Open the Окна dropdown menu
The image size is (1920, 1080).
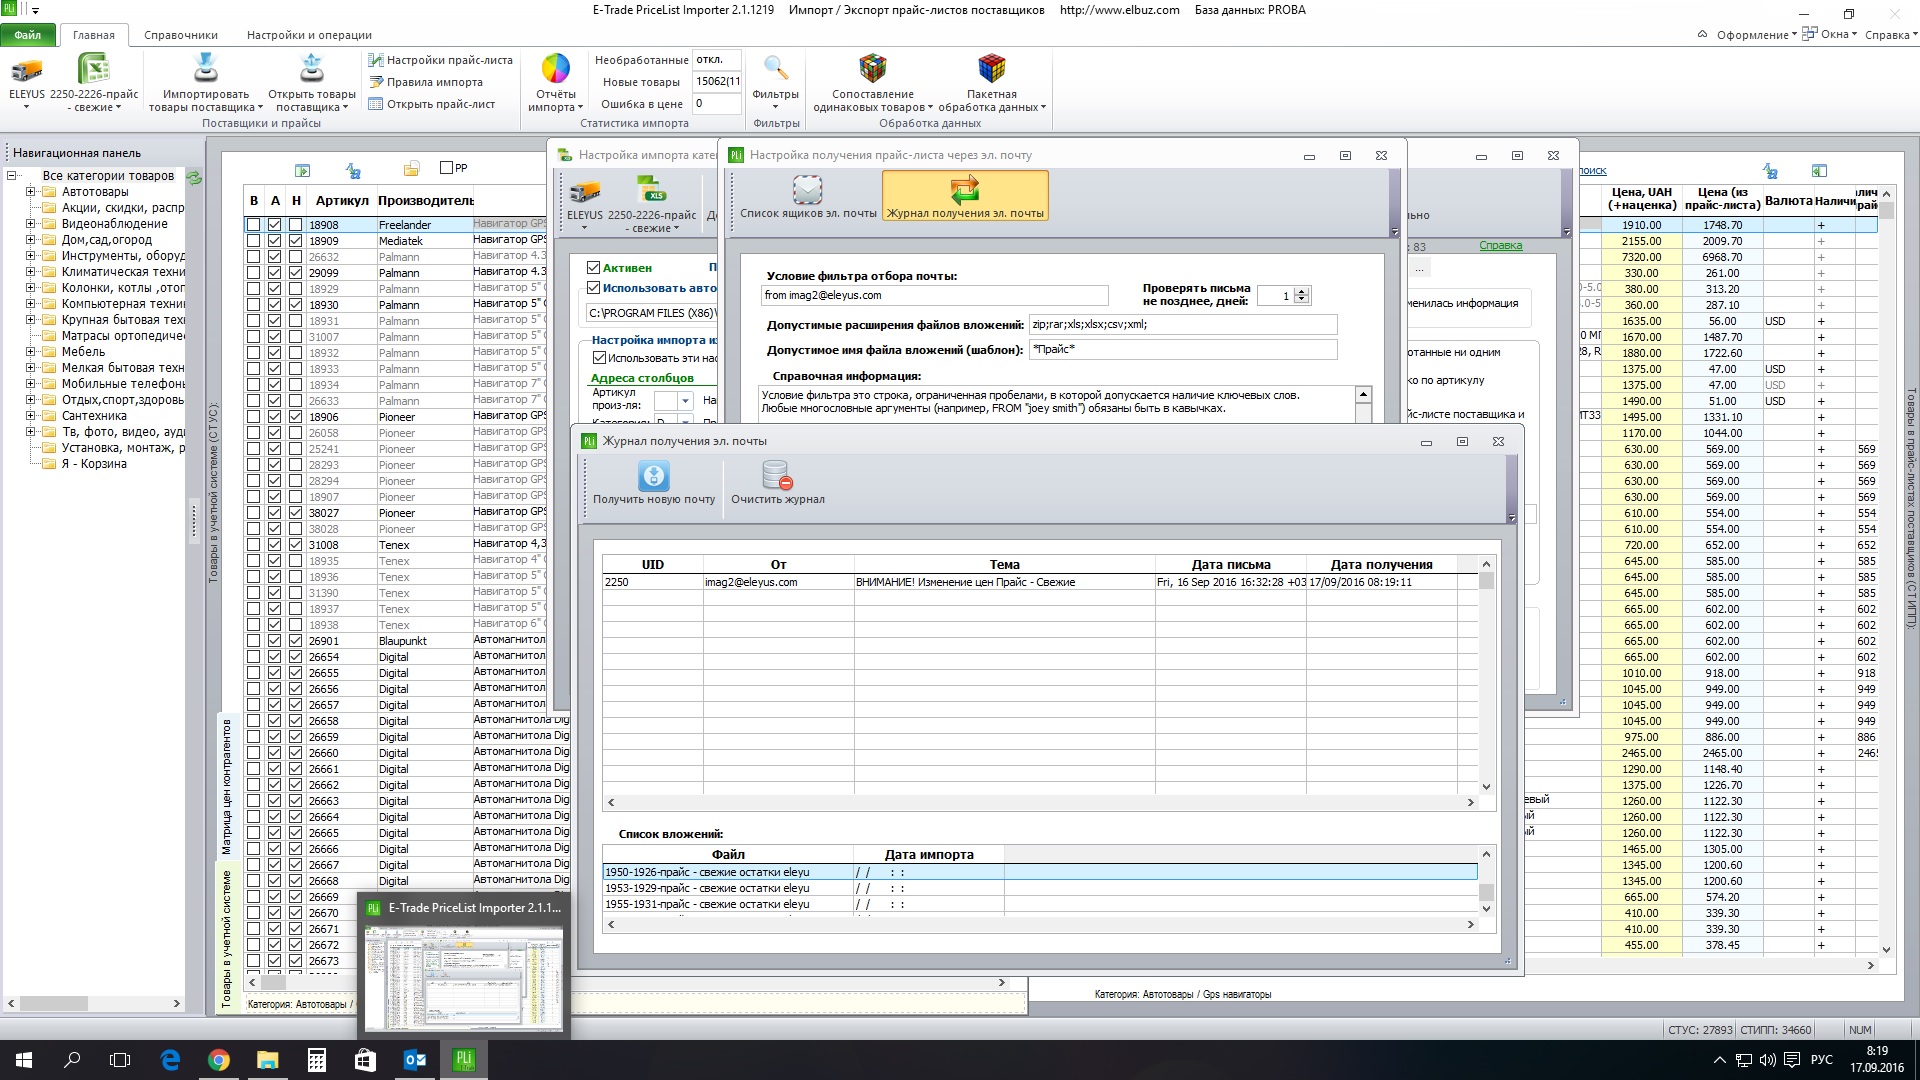click(1830, 34)
